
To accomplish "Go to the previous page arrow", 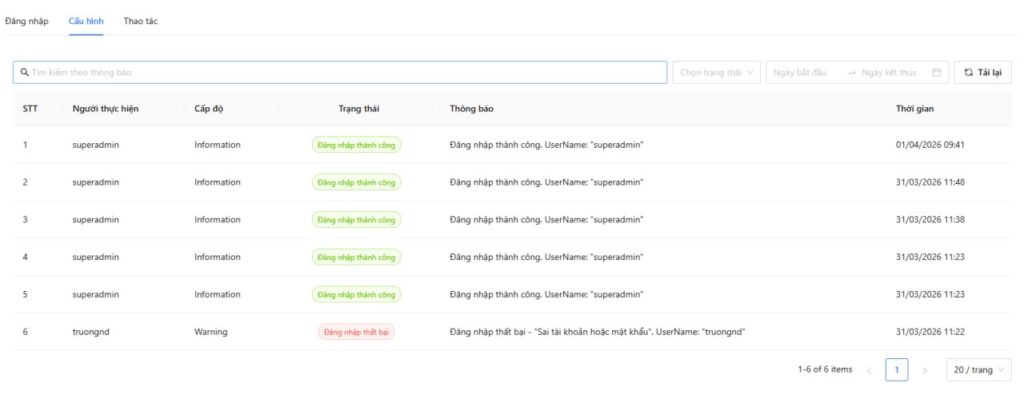I will coord(869,370).
